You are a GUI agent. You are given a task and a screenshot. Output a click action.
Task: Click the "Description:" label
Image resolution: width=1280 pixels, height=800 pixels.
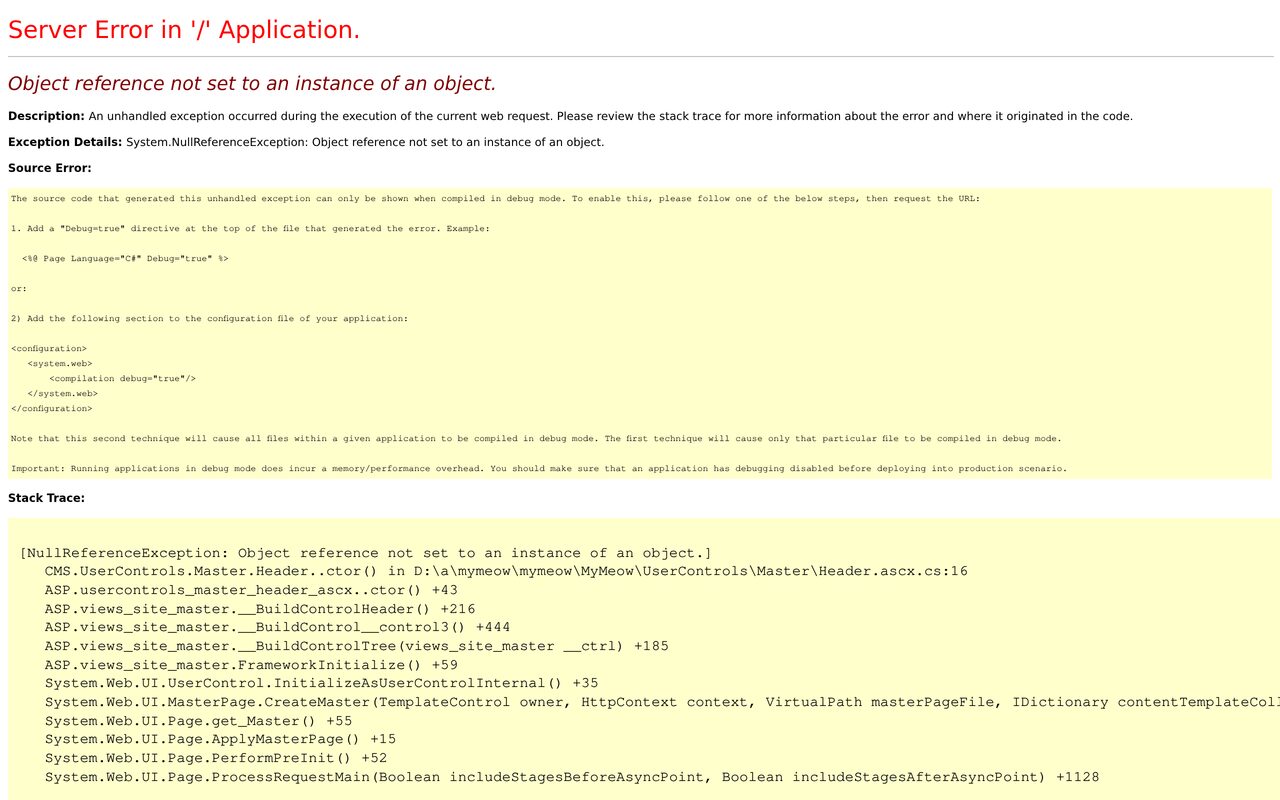pyautogui.click(x=46, y=116)
